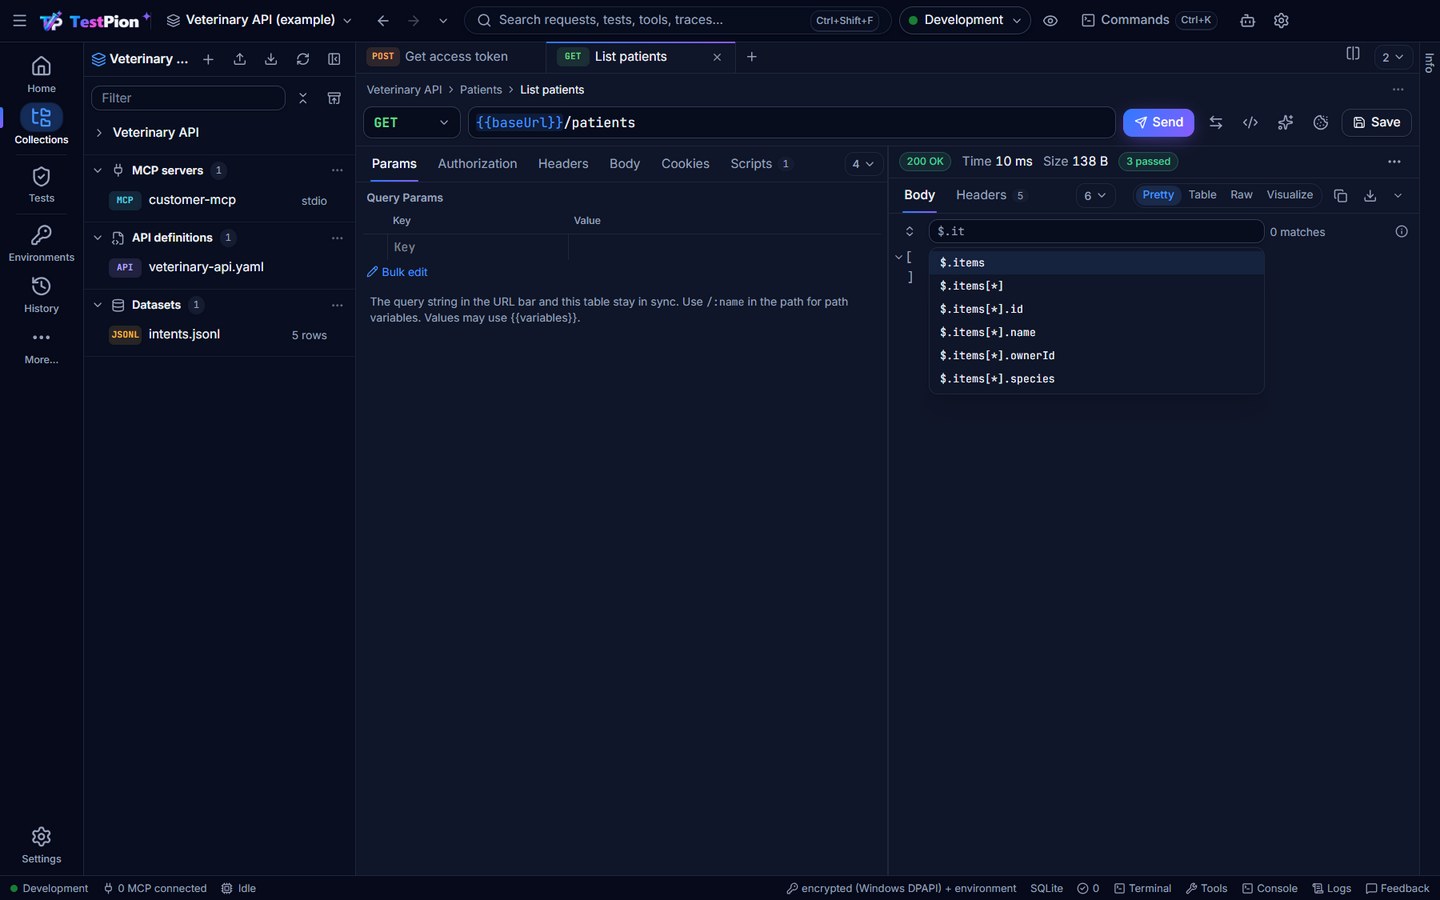This screenshot has height=900, width=1440.
Task: Collapse all tree items next to Filter
Action: click(303, 98)
